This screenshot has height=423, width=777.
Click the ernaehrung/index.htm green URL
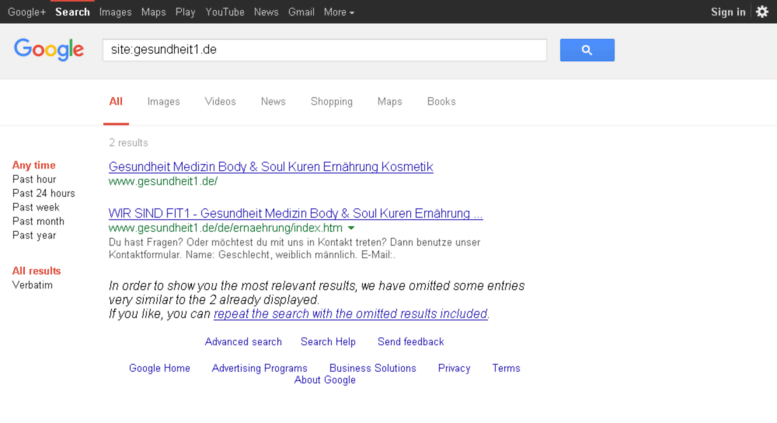click(x=225, y=228)
